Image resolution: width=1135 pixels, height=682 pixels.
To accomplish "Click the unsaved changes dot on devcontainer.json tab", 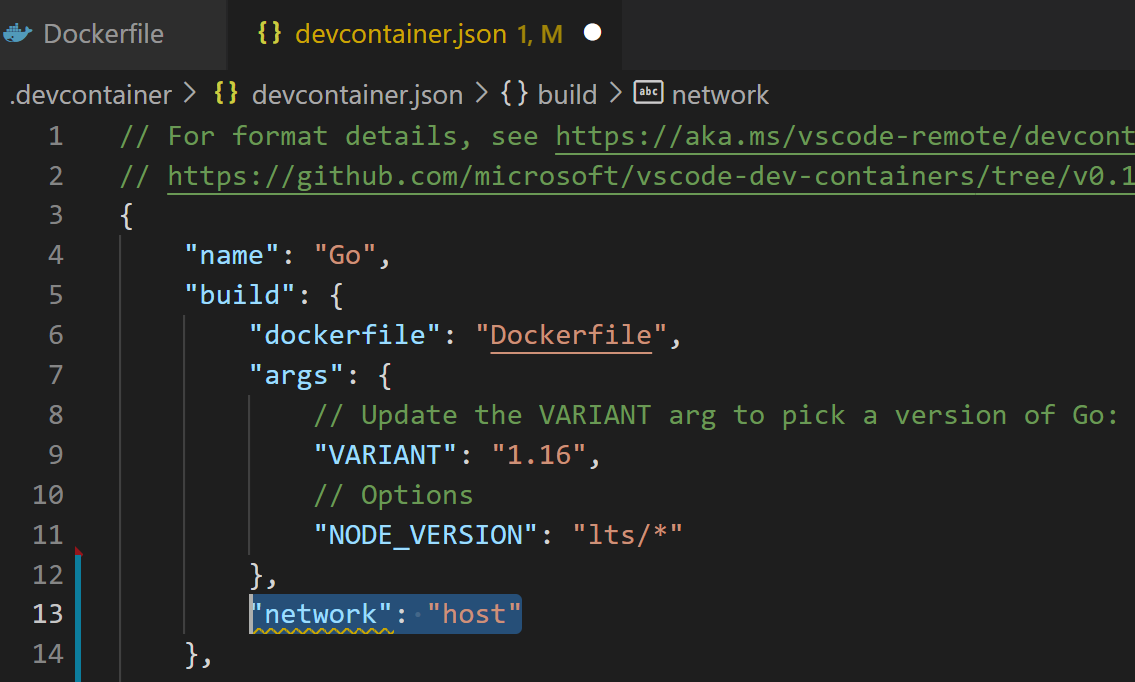I will click(592, 33).
